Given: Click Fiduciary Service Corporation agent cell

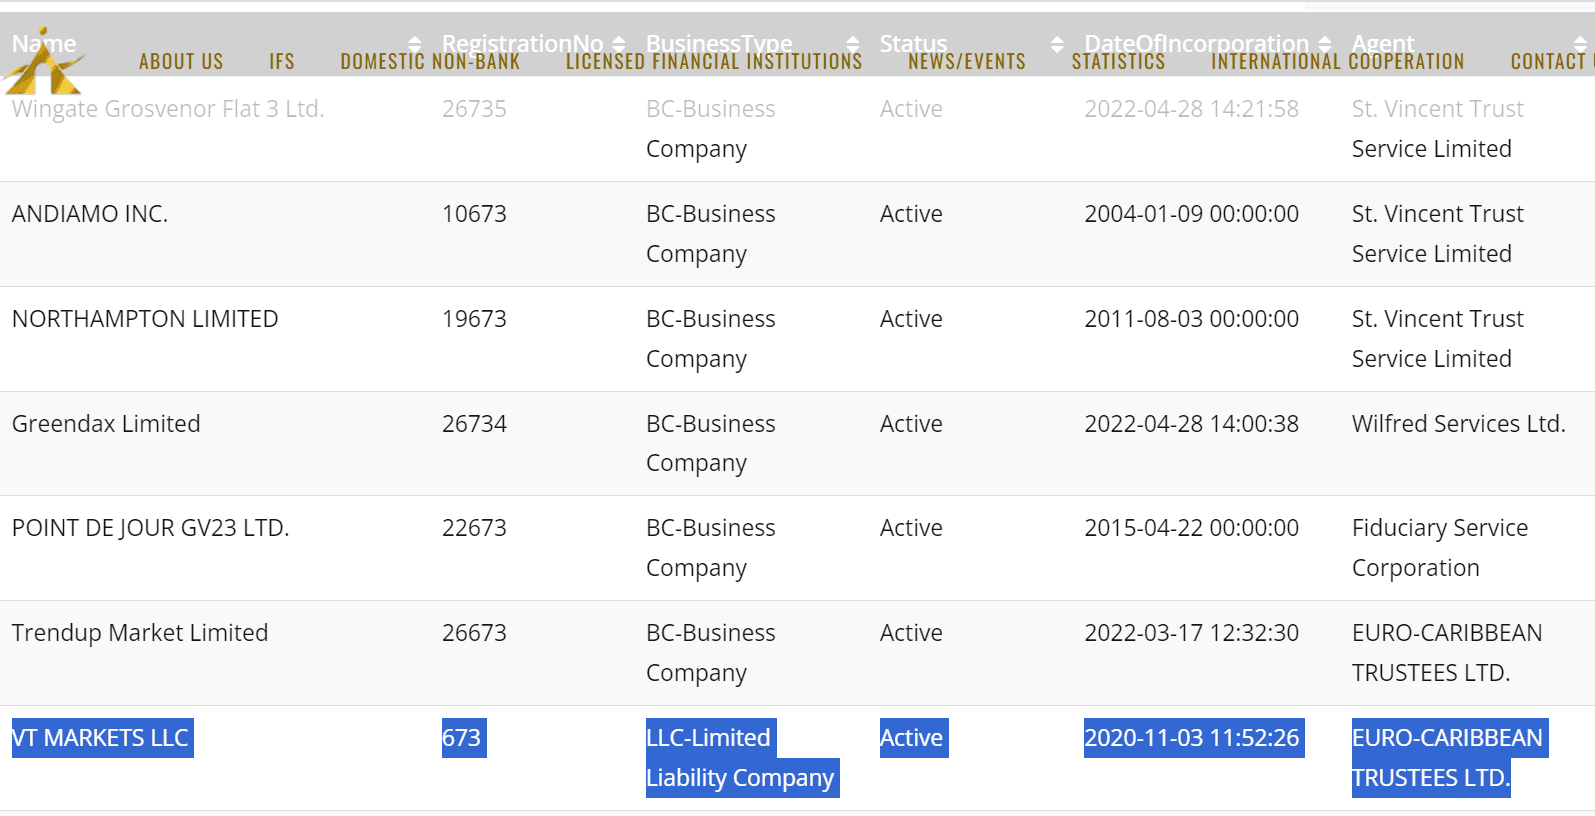Looking at the screenshot, I should (1440, 548).
